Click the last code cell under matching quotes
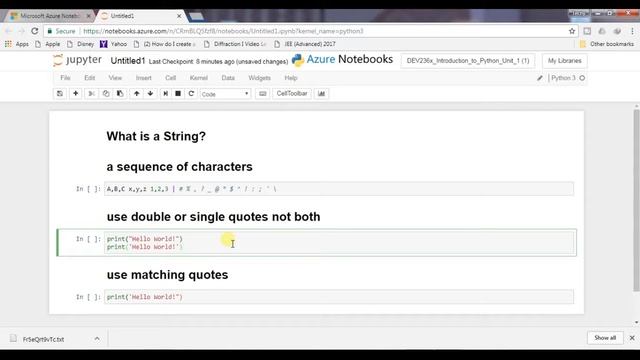The width and height of the screenshot is (640, 360). (x=339, y=297)
